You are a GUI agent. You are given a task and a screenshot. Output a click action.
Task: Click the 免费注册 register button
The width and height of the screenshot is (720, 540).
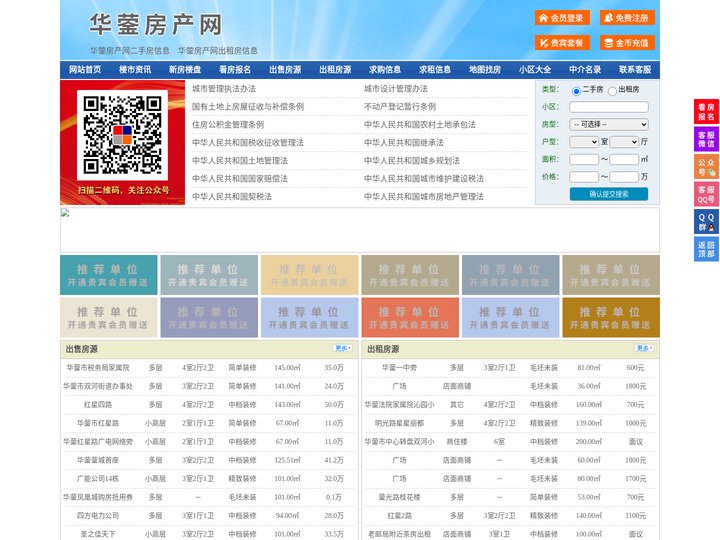[627, 18]
